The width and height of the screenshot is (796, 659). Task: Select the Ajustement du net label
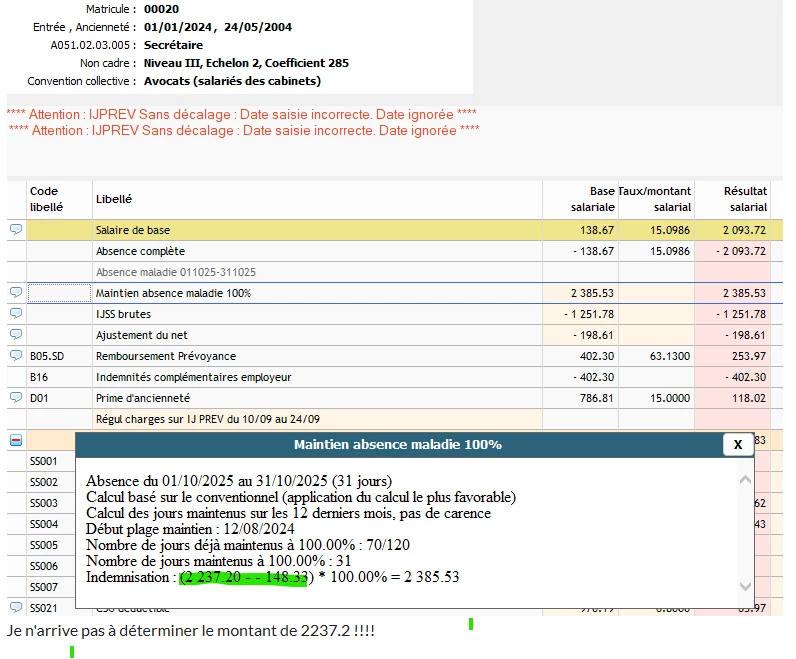pos(142,335)
